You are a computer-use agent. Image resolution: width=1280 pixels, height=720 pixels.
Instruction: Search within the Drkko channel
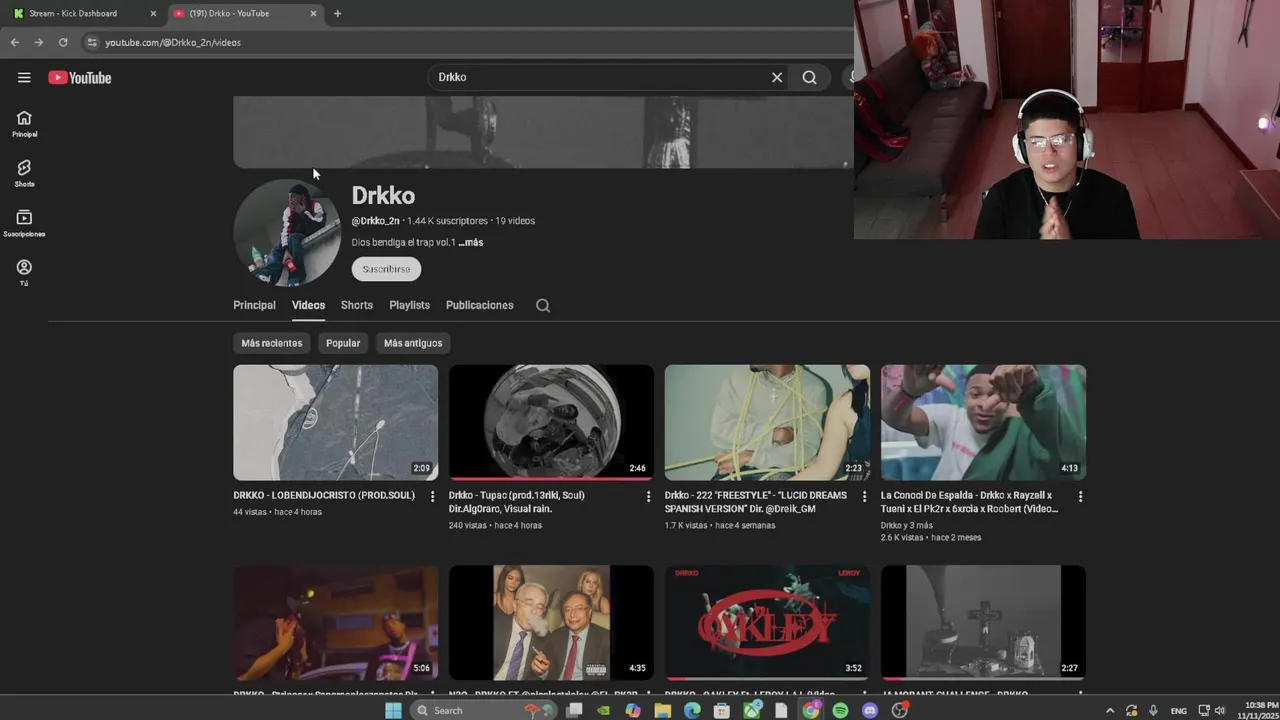[543, 306]
